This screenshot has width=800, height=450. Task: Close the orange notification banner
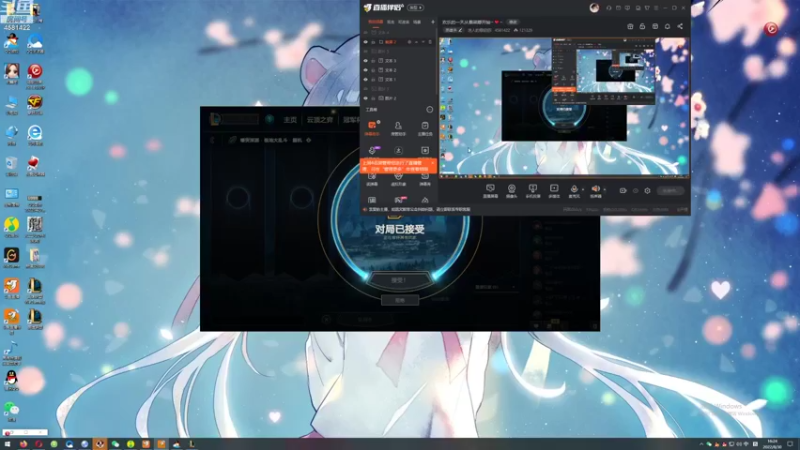433,163
